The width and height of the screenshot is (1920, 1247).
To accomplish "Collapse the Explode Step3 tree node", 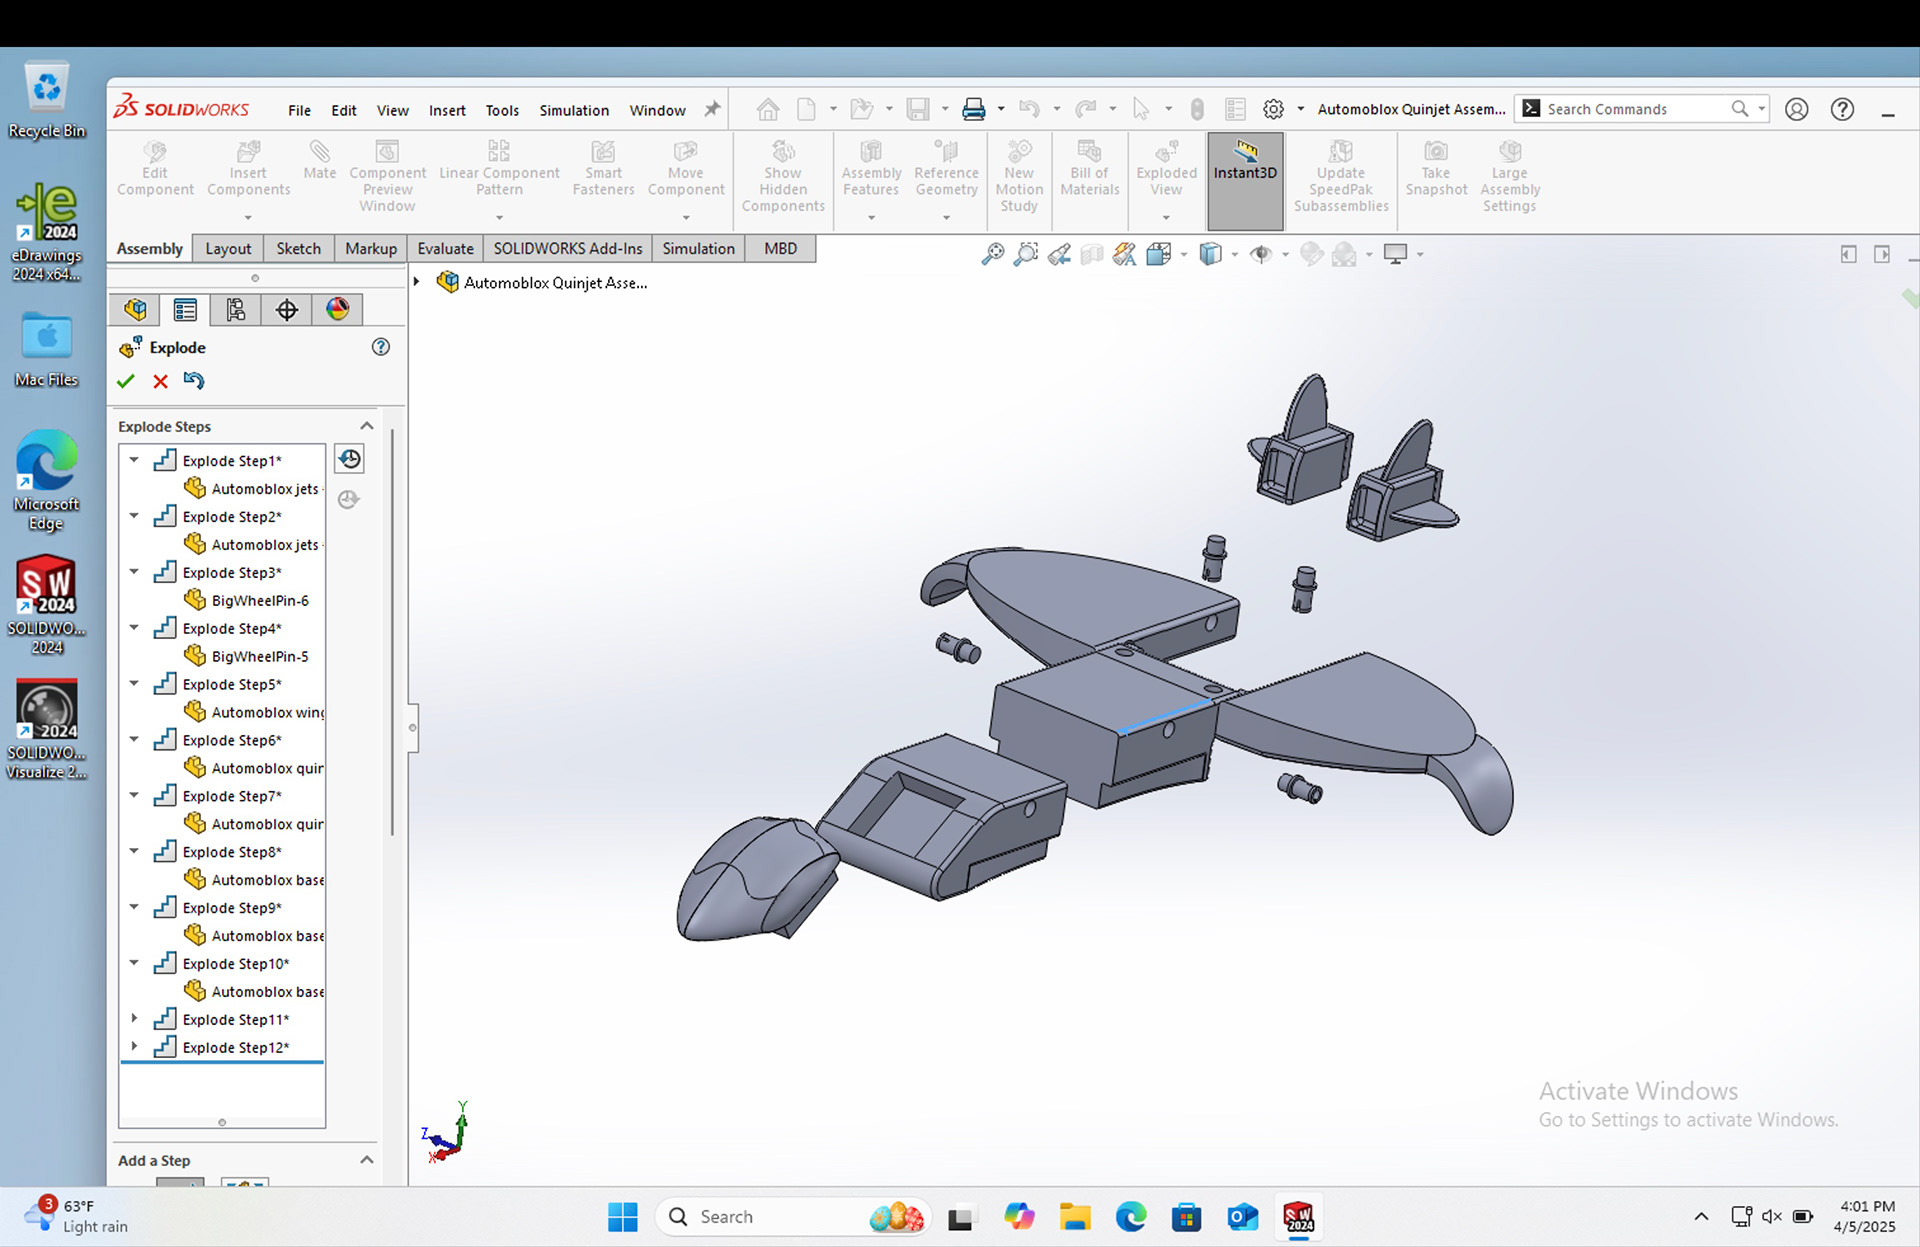I will point(134,572).
